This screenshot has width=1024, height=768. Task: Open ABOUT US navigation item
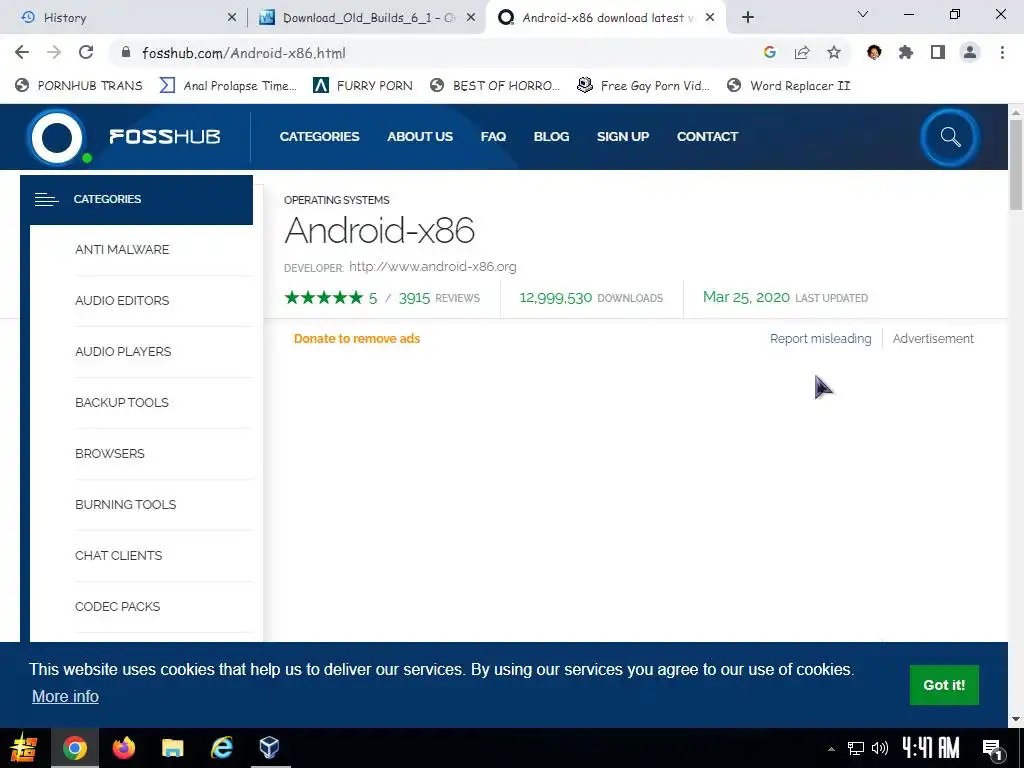coord(420,136)
